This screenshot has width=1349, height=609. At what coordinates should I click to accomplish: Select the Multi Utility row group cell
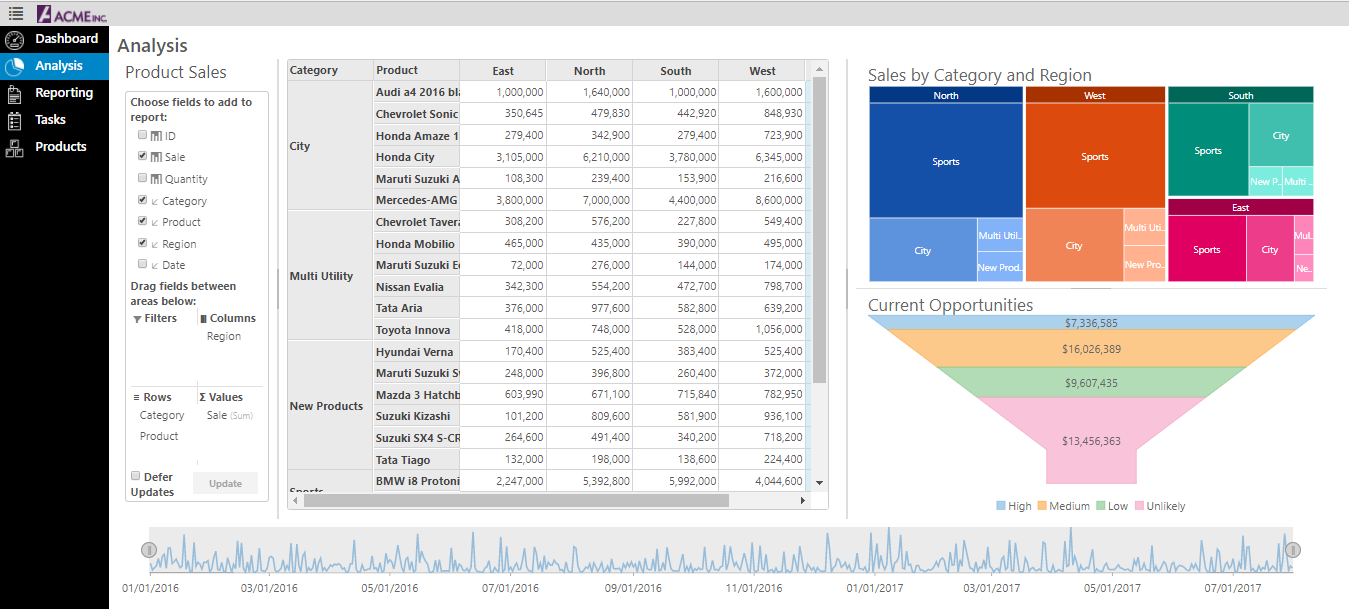tap(330, 276)
